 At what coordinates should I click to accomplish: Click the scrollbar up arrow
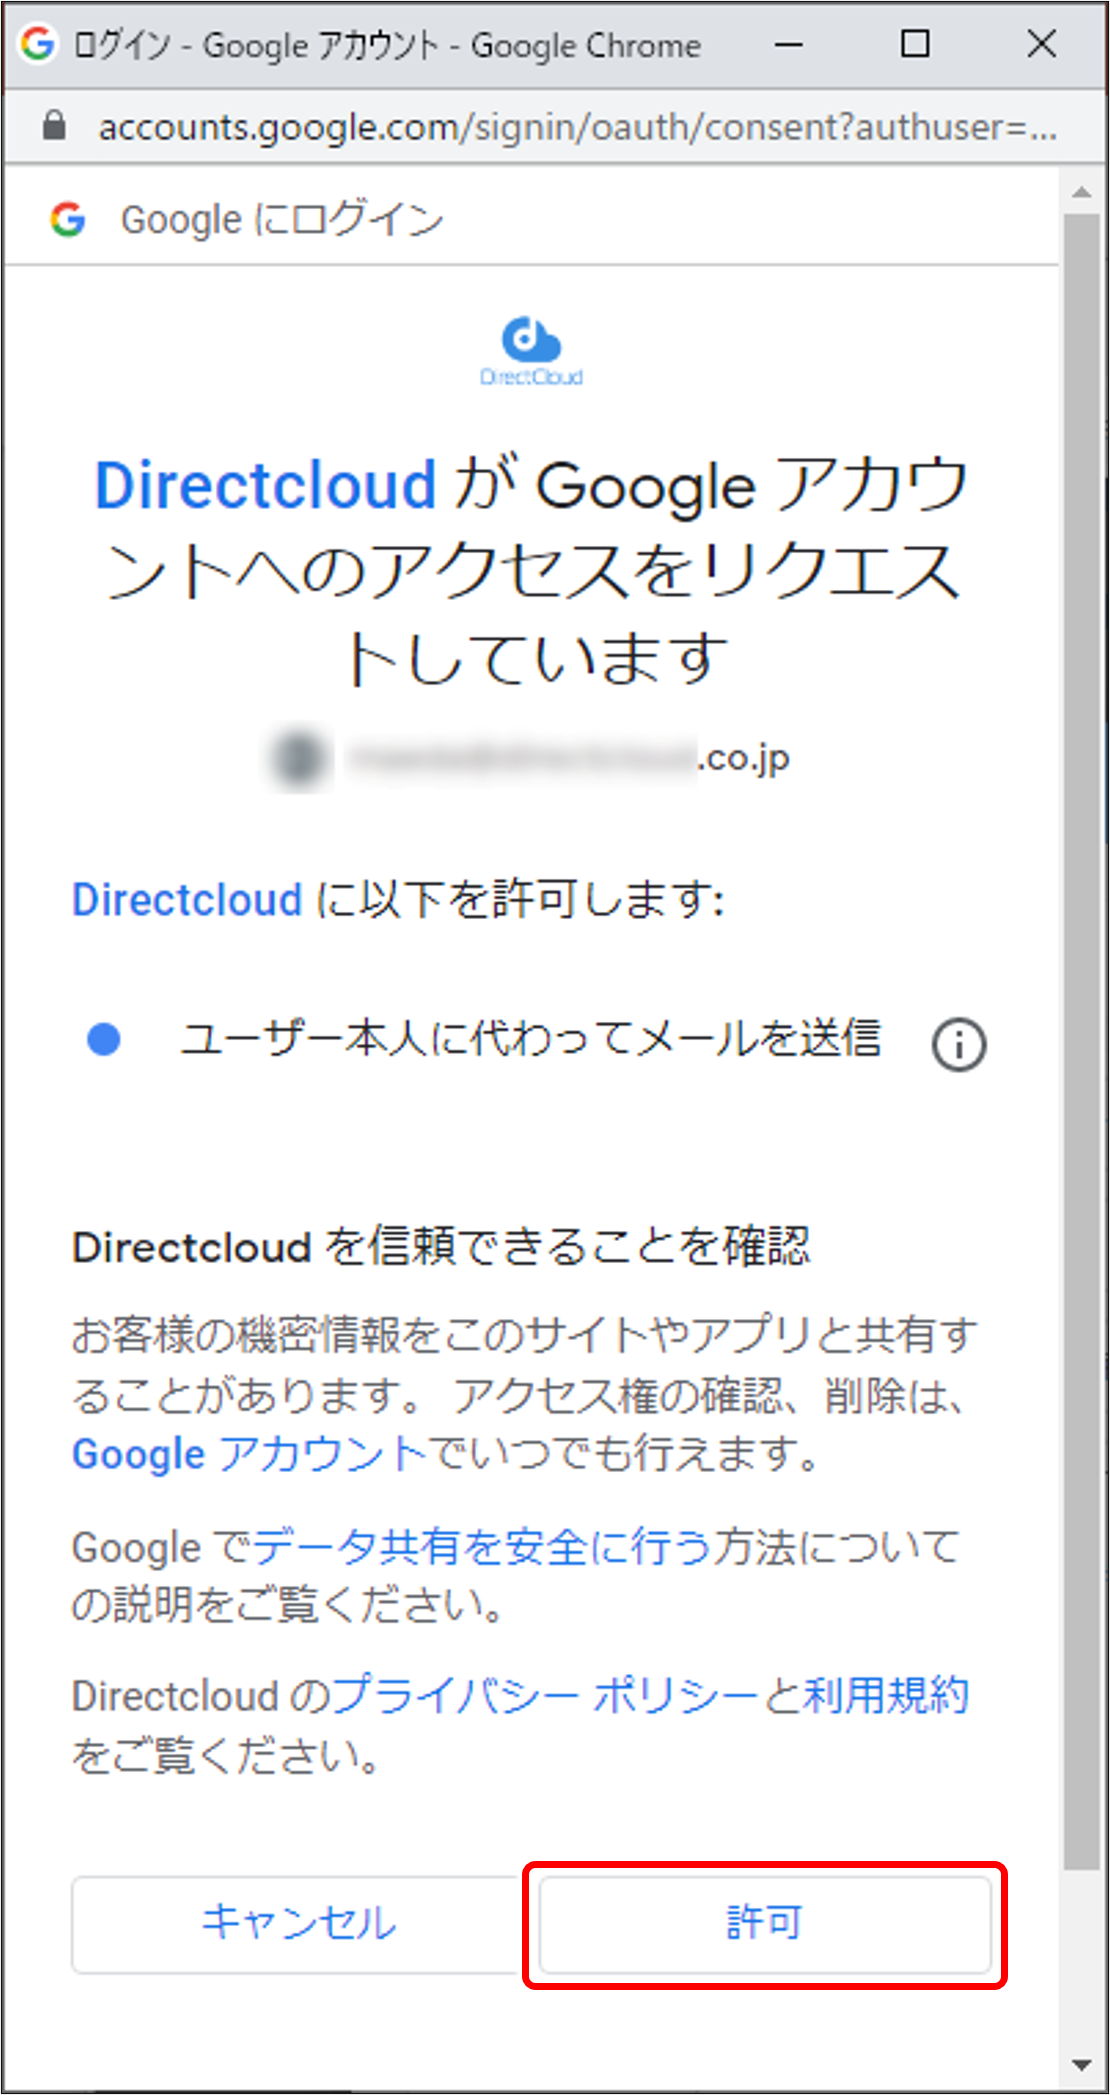[1083, 188]
